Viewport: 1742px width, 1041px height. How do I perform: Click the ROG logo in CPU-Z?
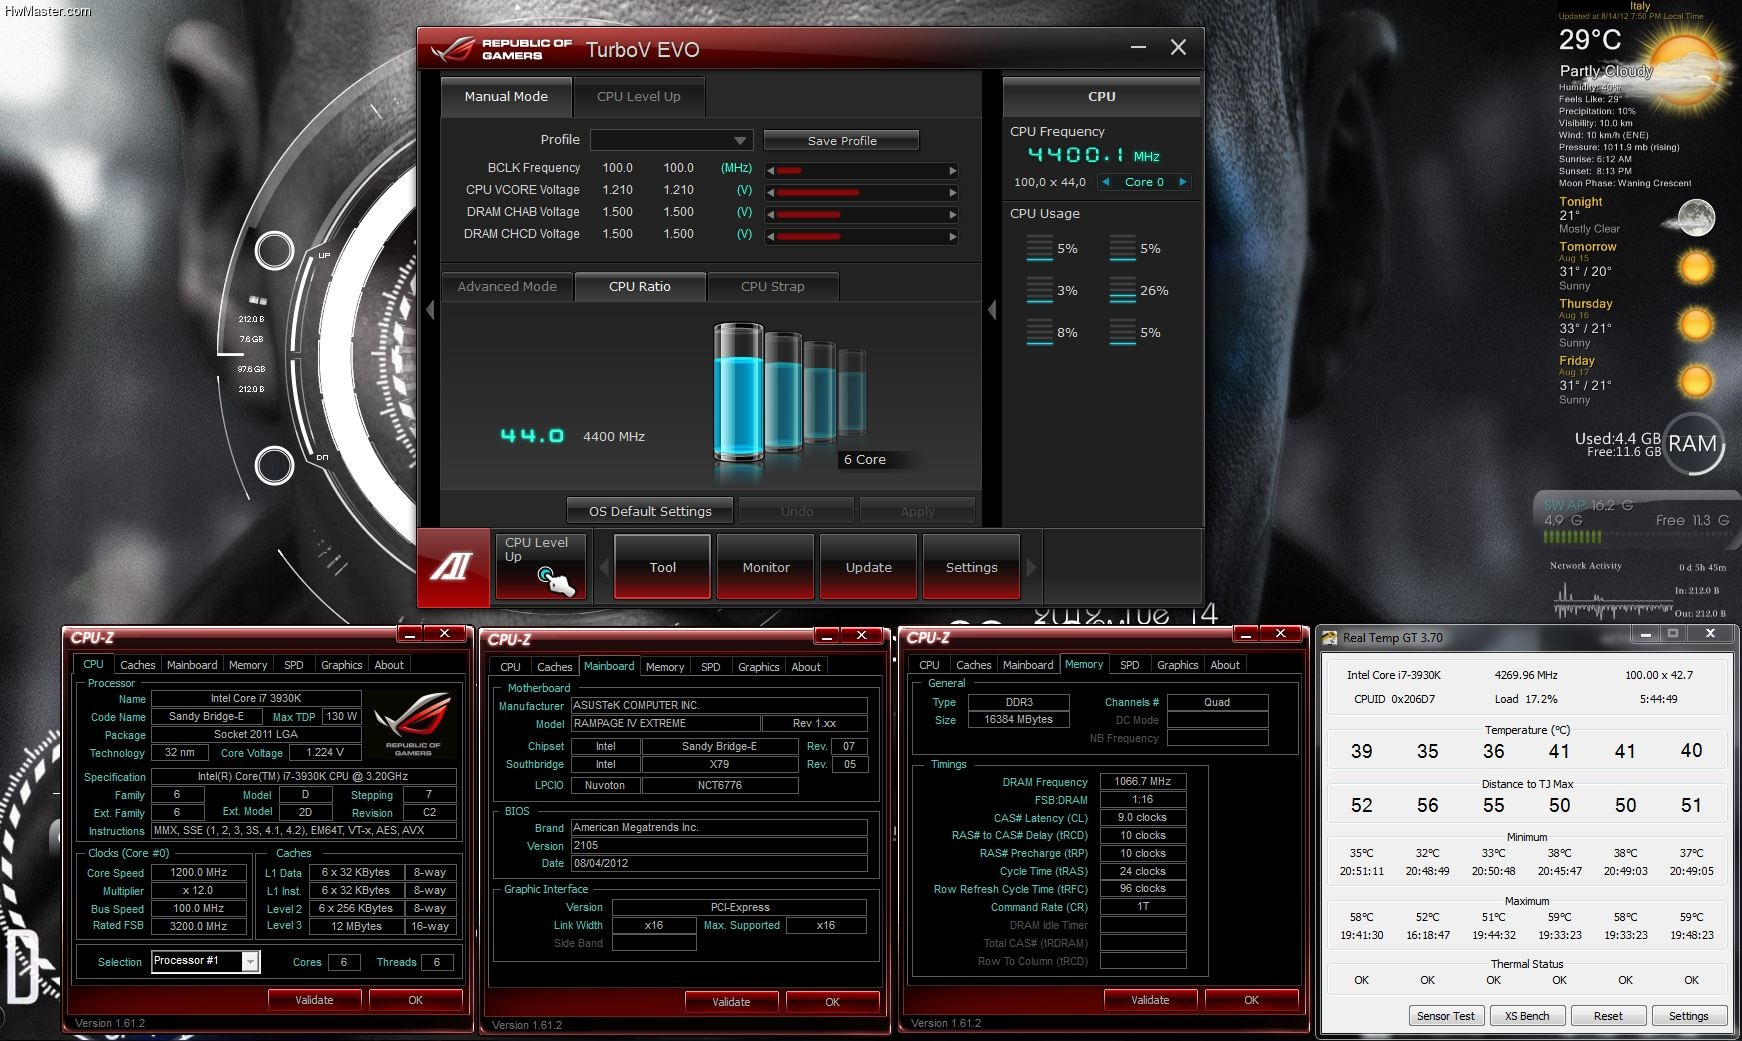pyautogui.click(x=413, y=722)
